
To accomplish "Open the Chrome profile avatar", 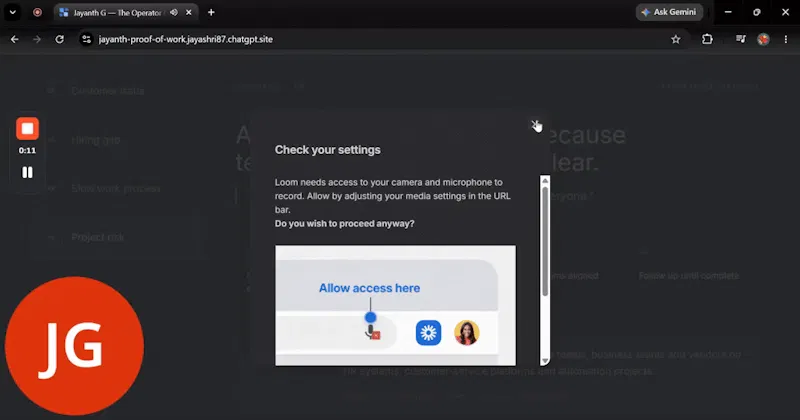I will point(763,39).
